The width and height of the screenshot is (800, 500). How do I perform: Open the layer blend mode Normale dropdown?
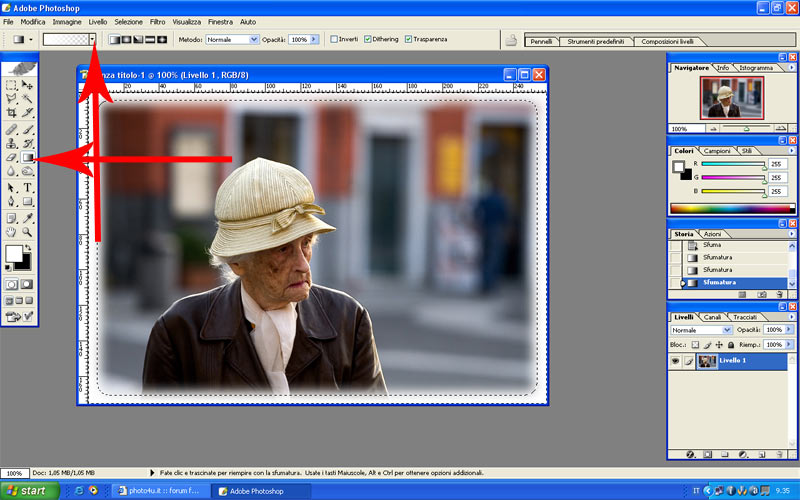tap(728, 330)
